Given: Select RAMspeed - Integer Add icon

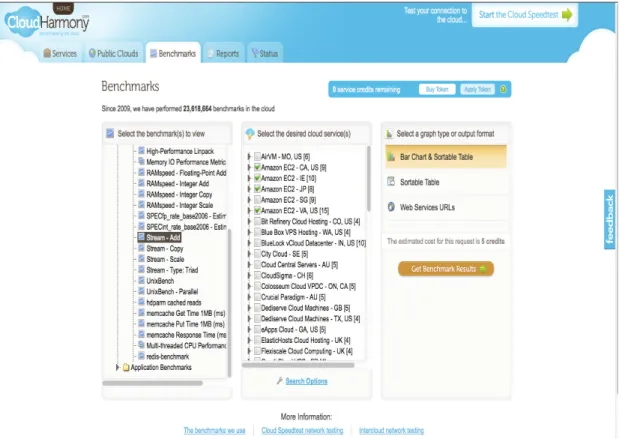Looking at the screenshot, I should pyautogui.click(x=141, y=183).
